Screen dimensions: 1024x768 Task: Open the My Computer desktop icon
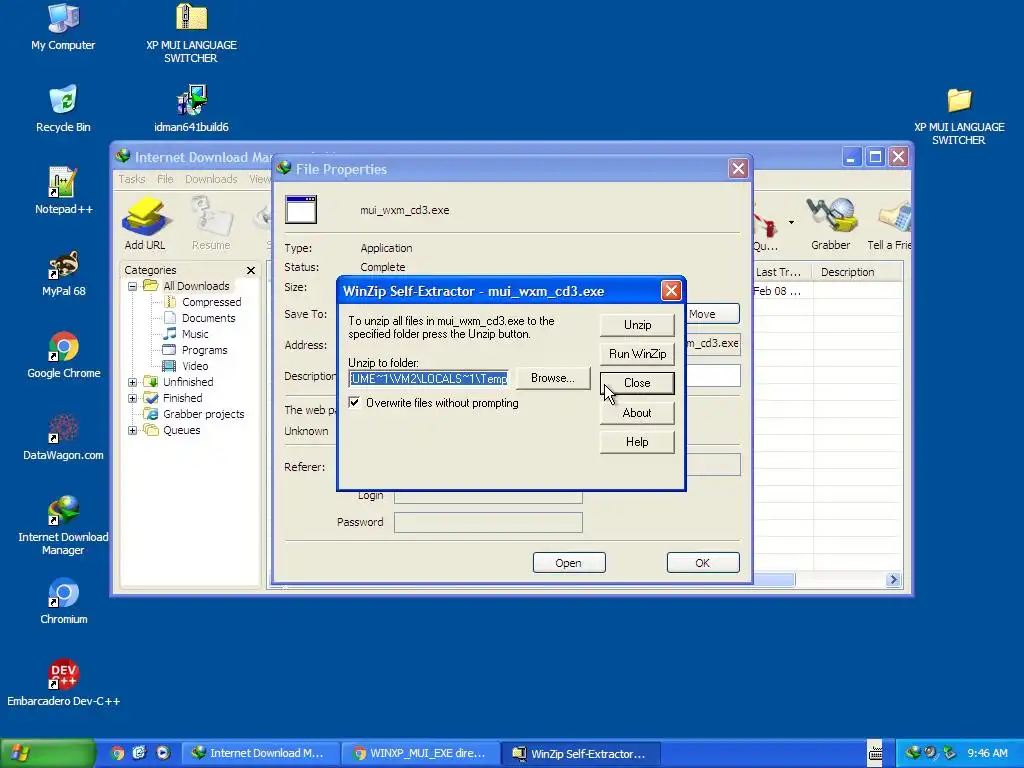63,27
